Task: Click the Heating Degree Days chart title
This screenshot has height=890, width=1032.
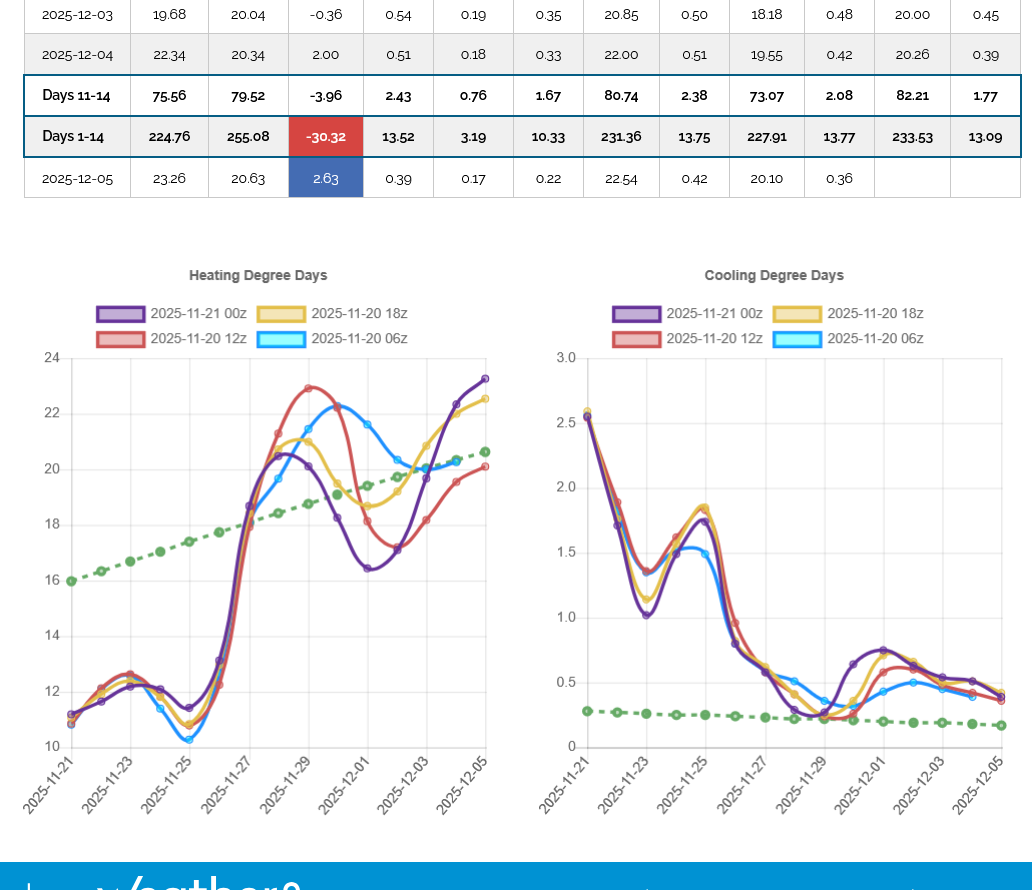Action: pos(258,275)
